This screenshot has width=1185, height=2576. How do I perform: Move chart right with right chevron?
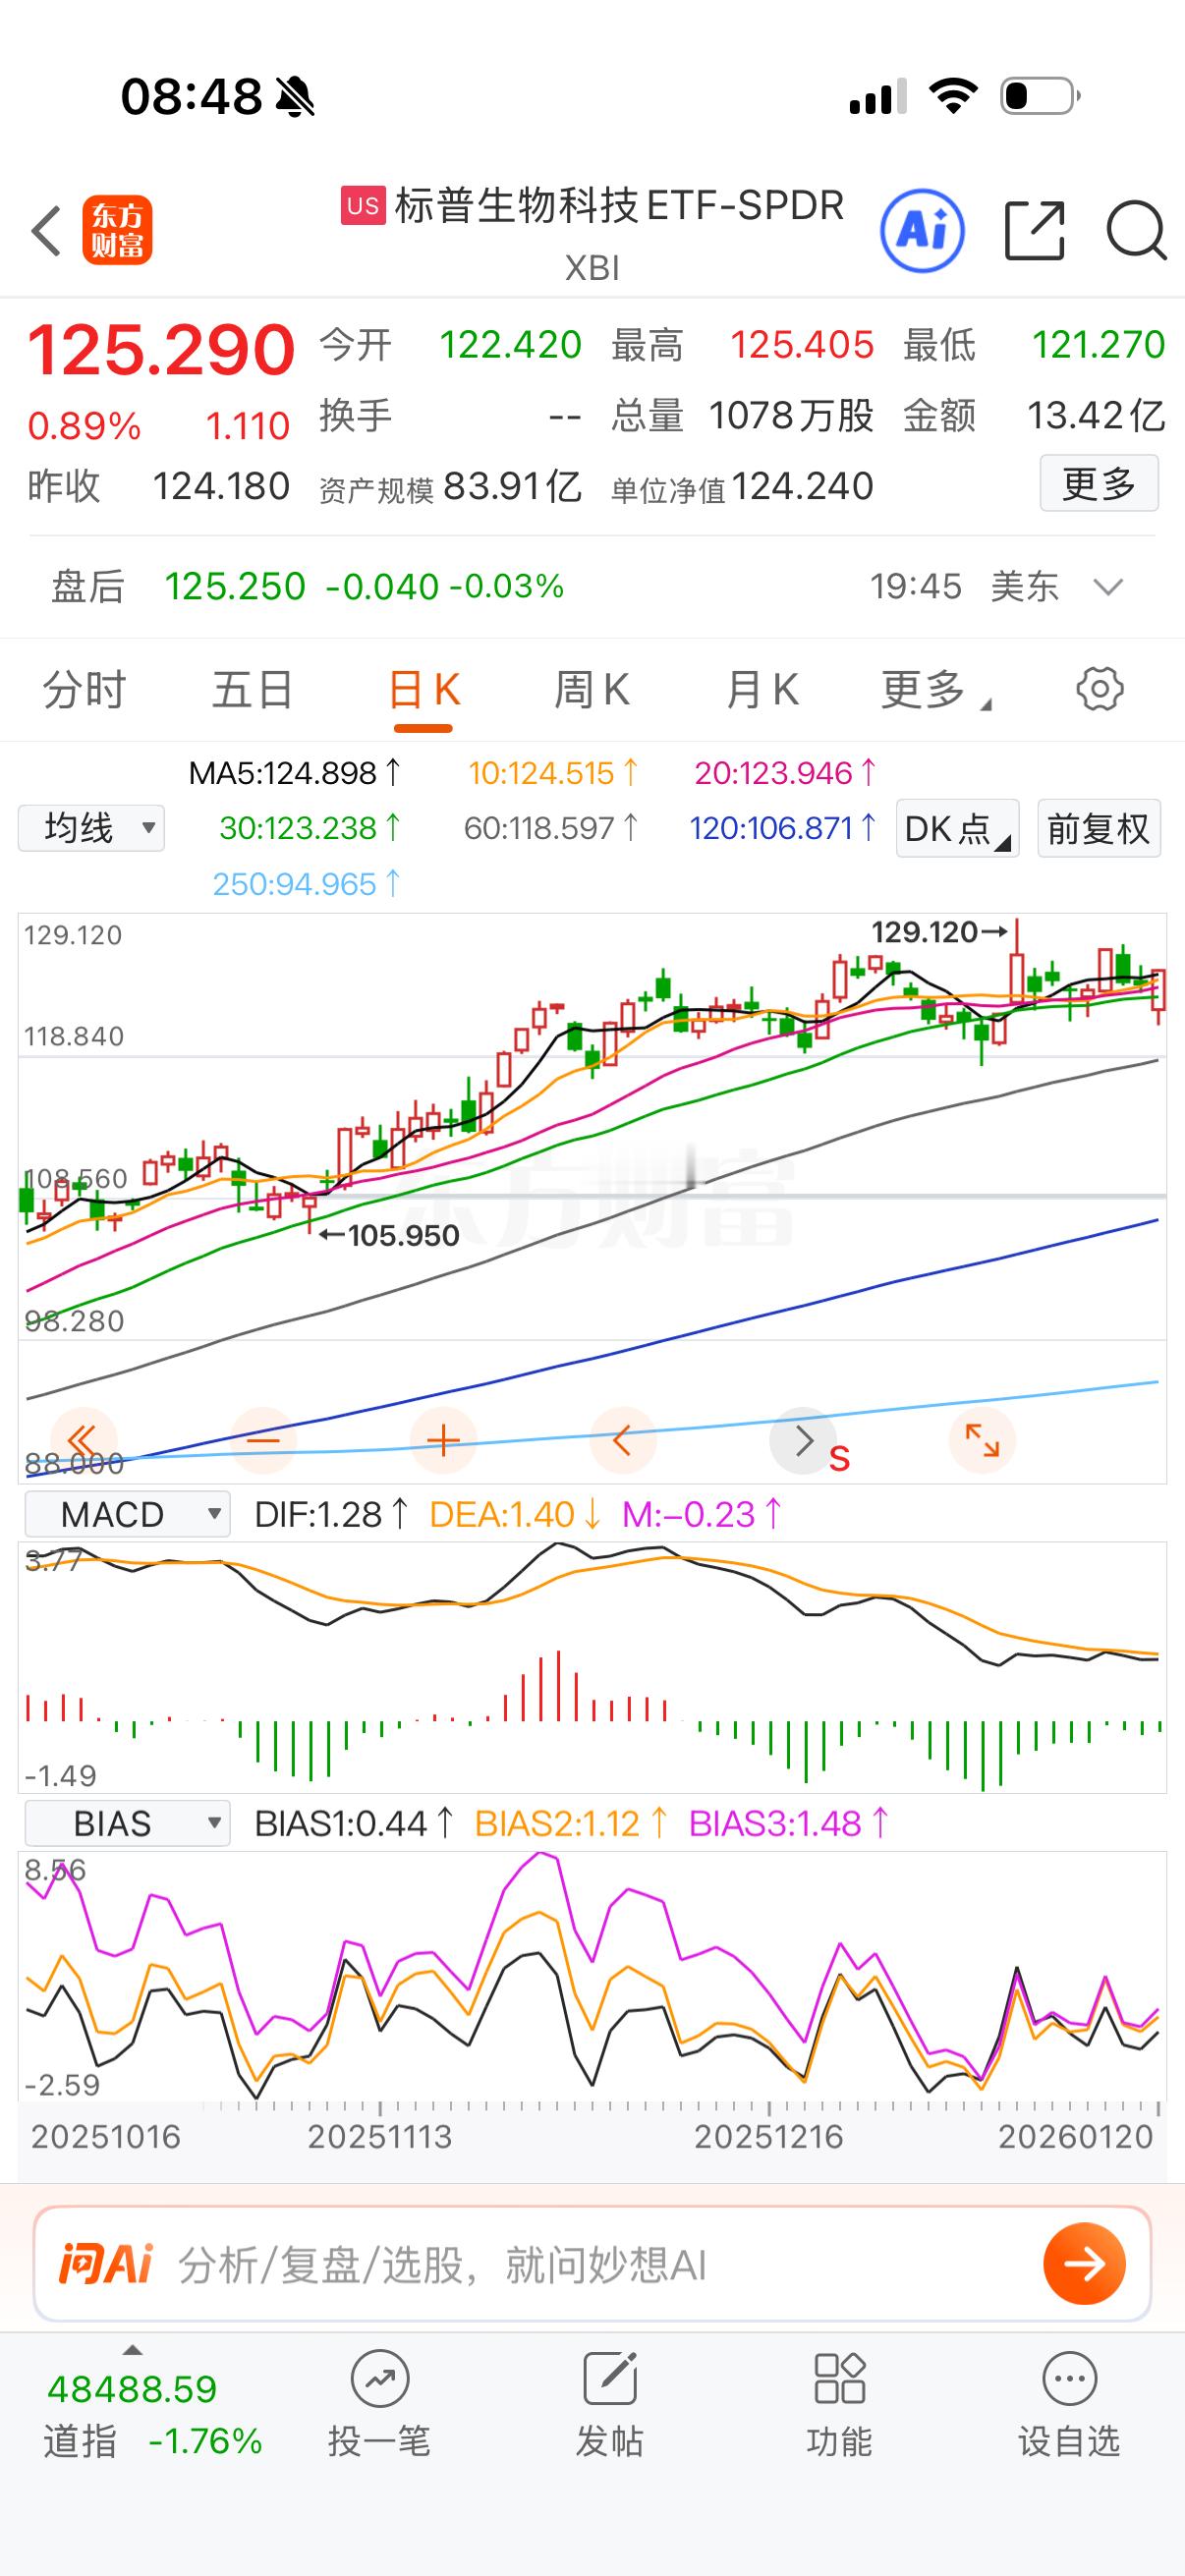pyautogui.click(x=802, y=1441)
